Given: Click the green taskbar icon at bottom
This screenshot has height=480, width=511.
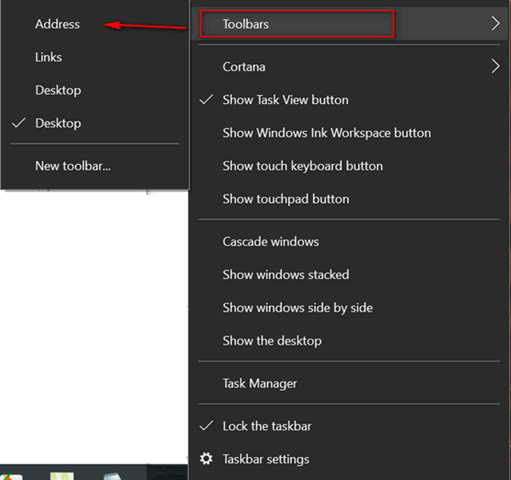Looking at the screenshot, I should pyautogui.click(x=62, y=476).
